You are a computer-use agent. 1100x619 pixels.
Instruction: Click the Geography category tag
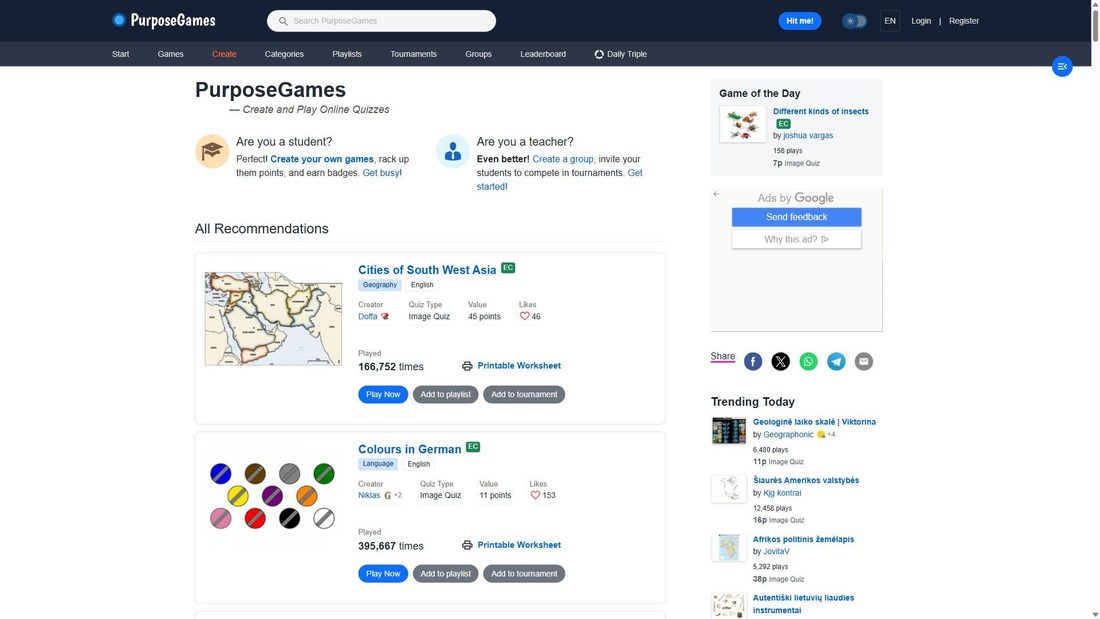click(x=380, y=285)
